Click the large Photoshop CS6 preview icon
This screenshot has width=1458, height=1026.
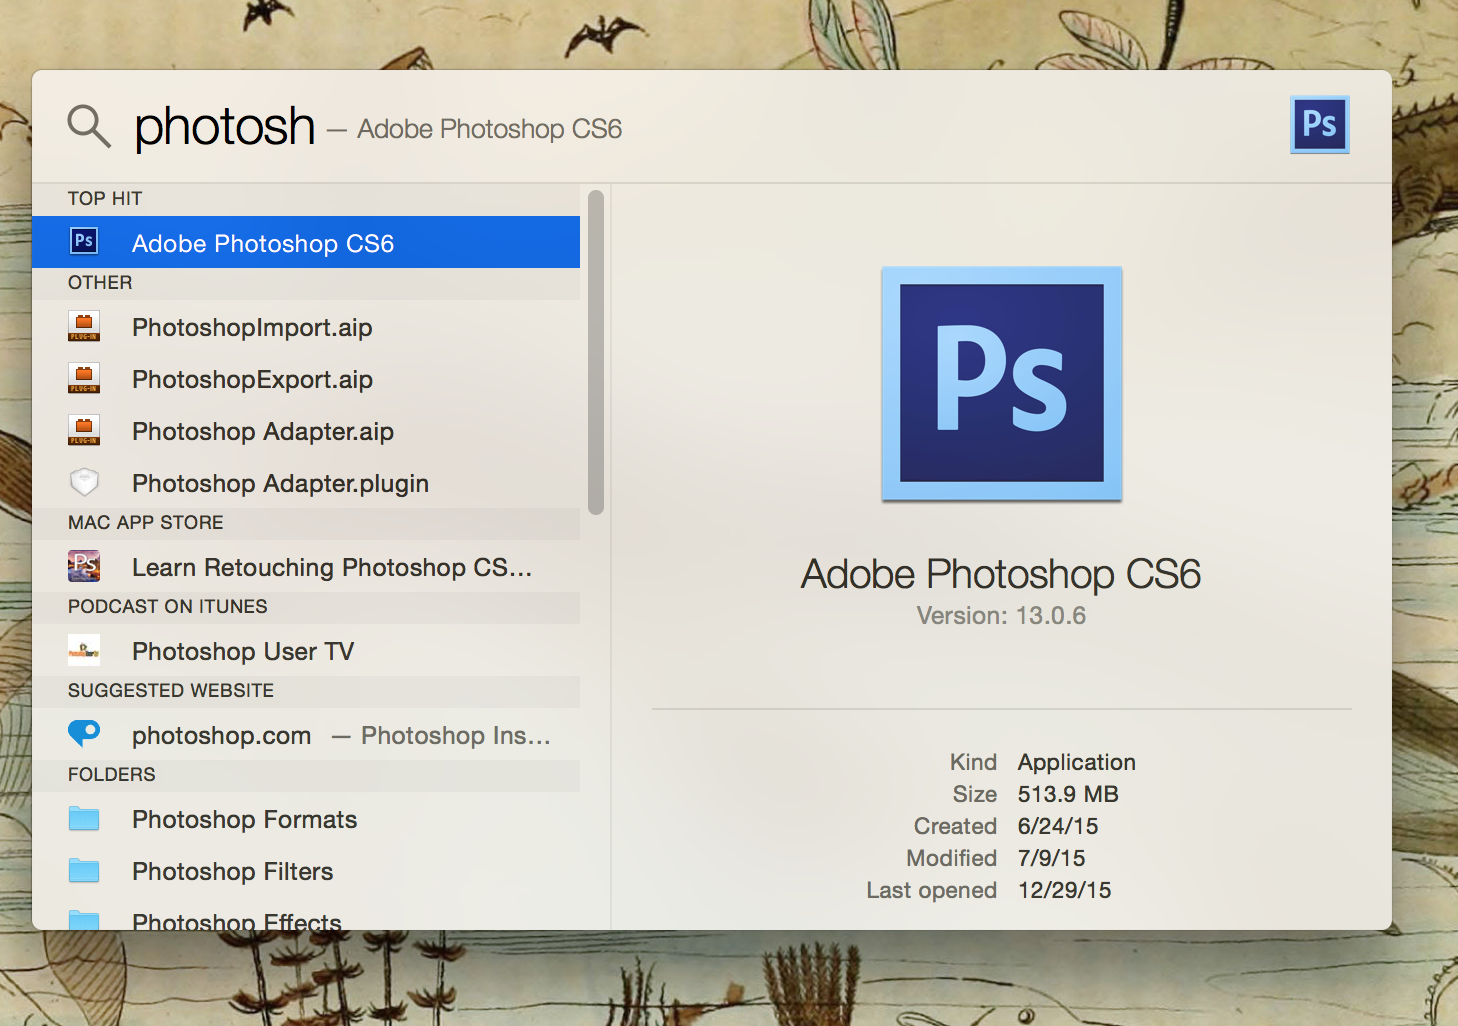click(1002, 384)
